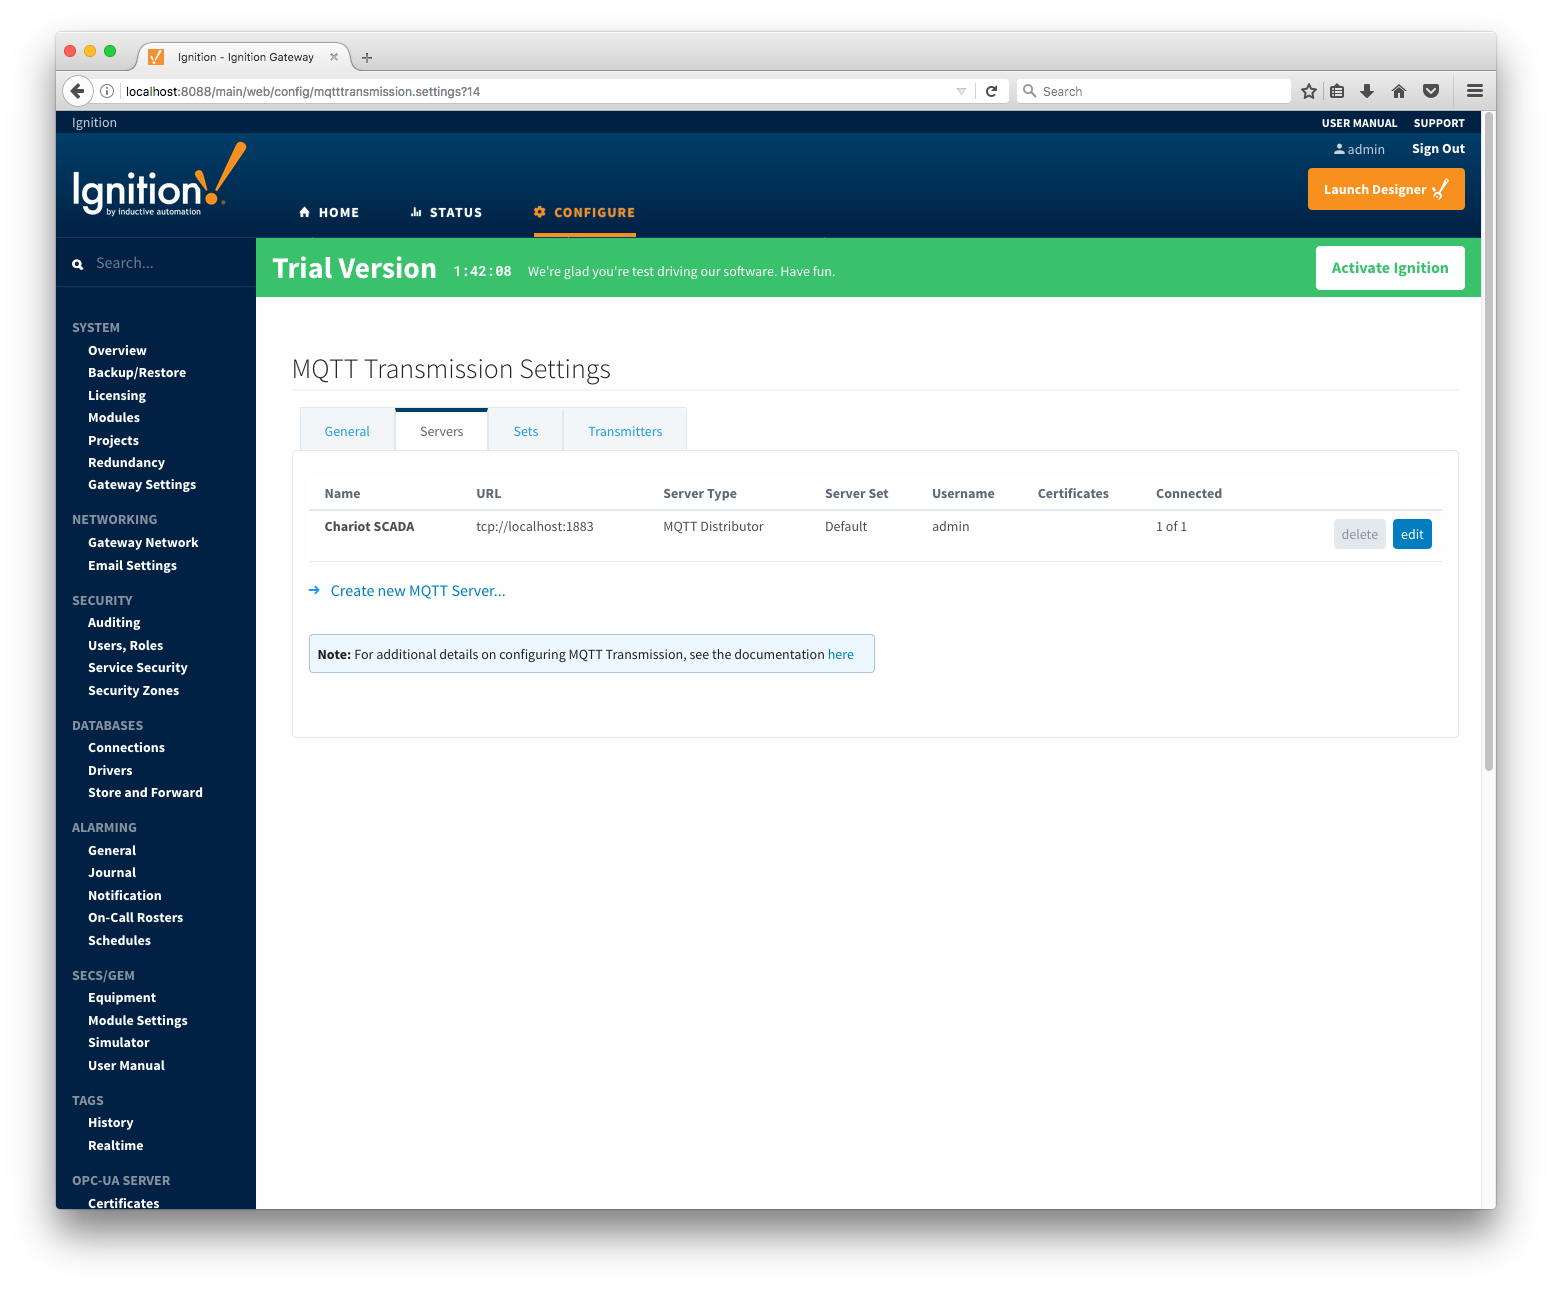Open Users, Roles in sidebar

pos(125,646)
